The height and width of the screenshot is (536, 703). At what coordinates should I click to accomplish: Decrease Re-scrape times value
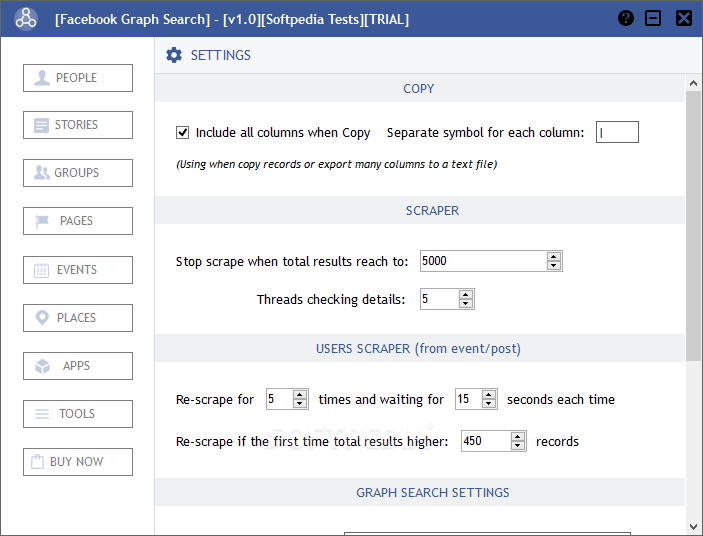[x=299, y=403]
